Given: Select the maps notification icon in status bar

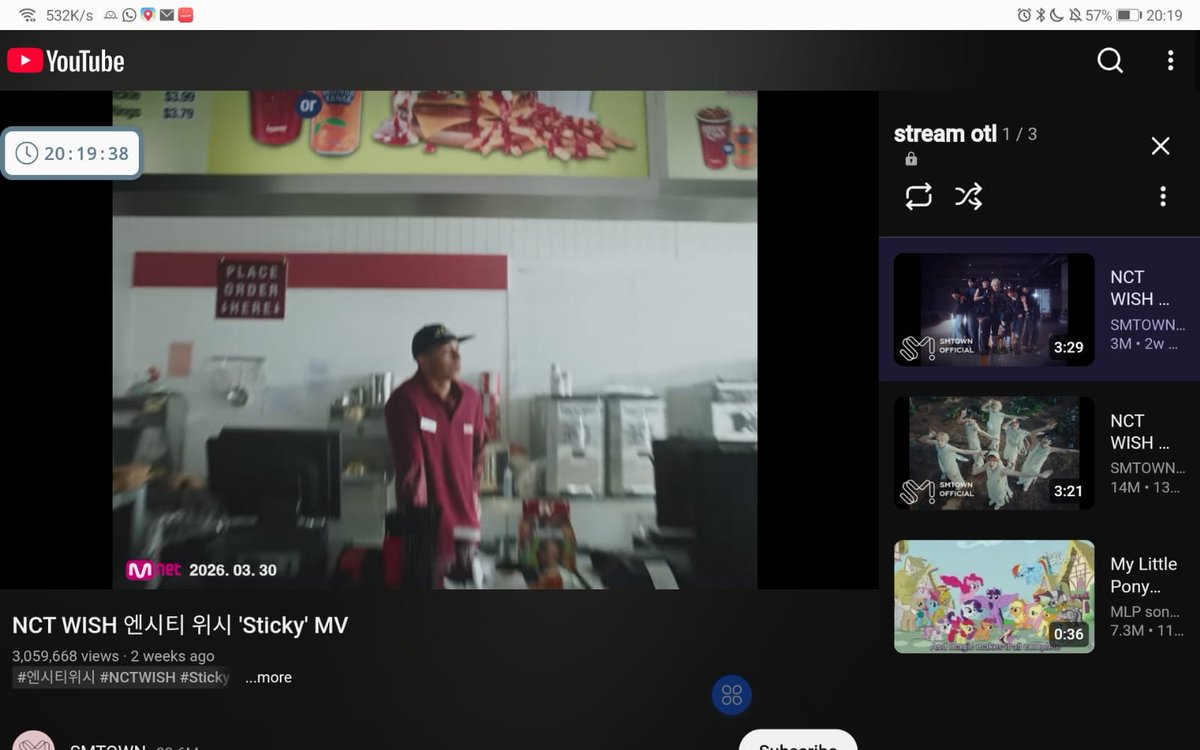Looking at the screenshot, I should click(x=147, y=15).
